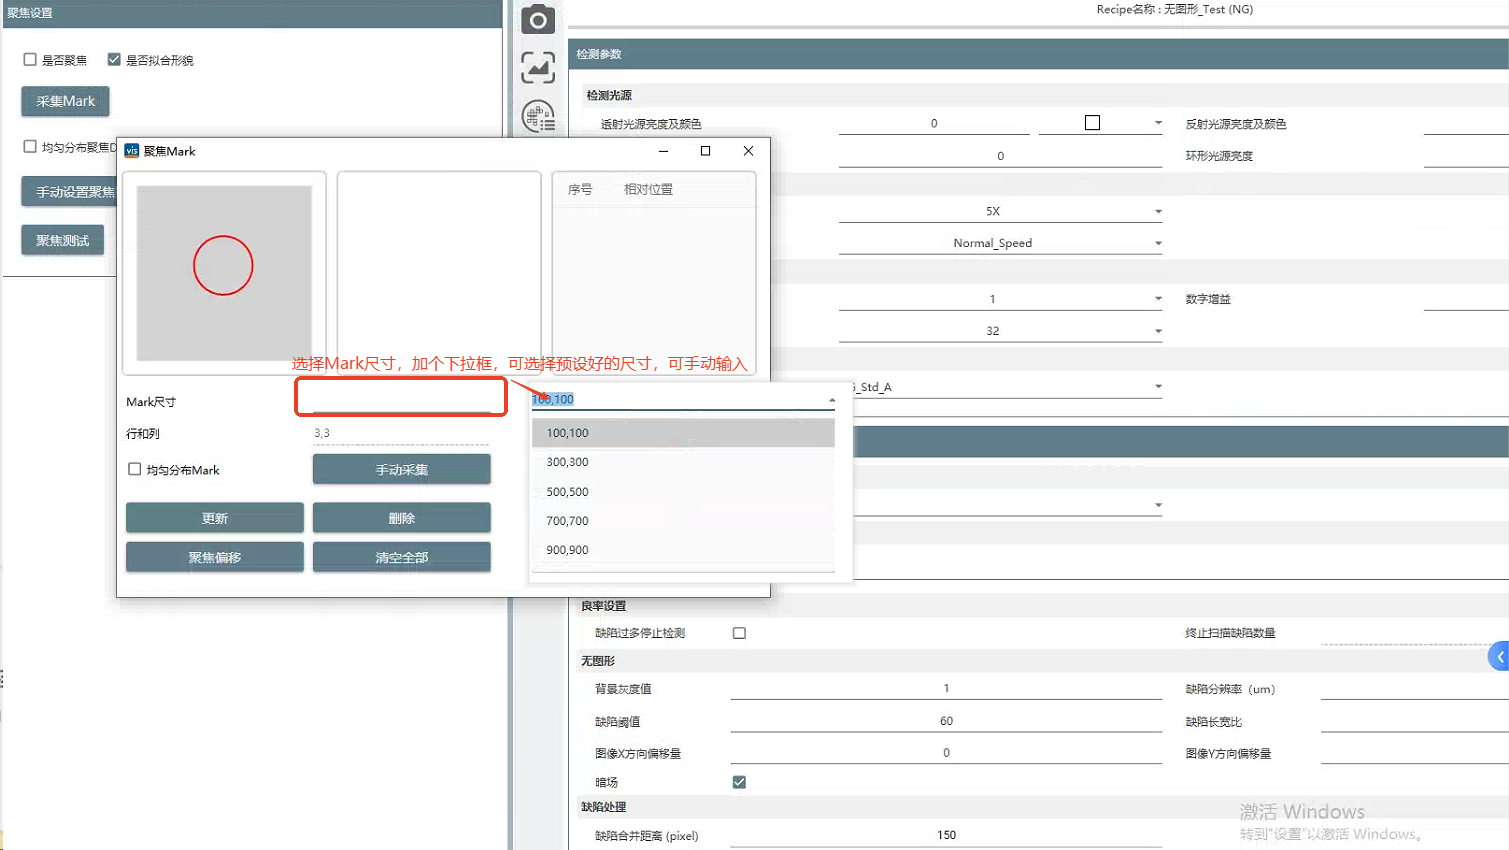Choose the 900,900 preset option
This screenshot has width=1509, height=850.
[567, 550]
